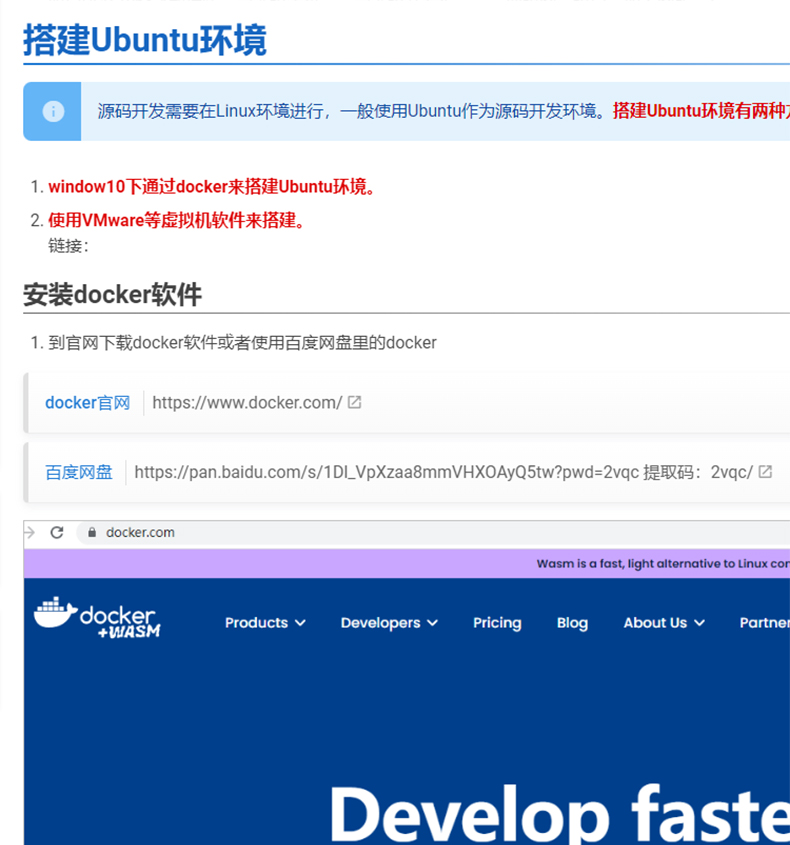Open the https://www.docker.com/ link

point(247,403)
